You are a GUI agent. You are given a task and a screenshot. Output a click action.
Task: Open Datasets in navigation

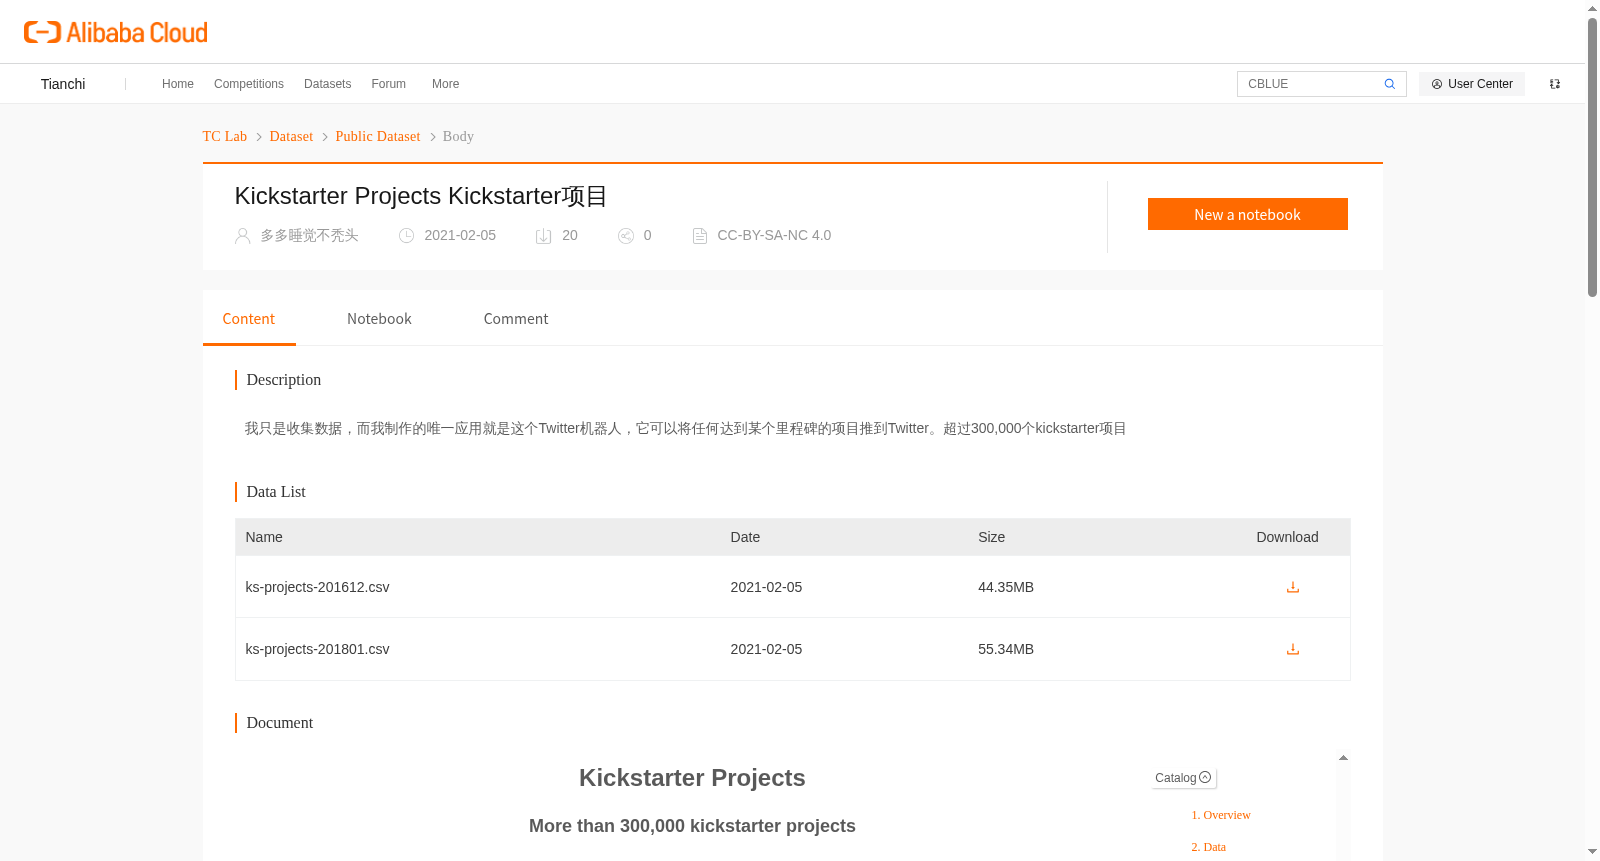click(328, 84)
